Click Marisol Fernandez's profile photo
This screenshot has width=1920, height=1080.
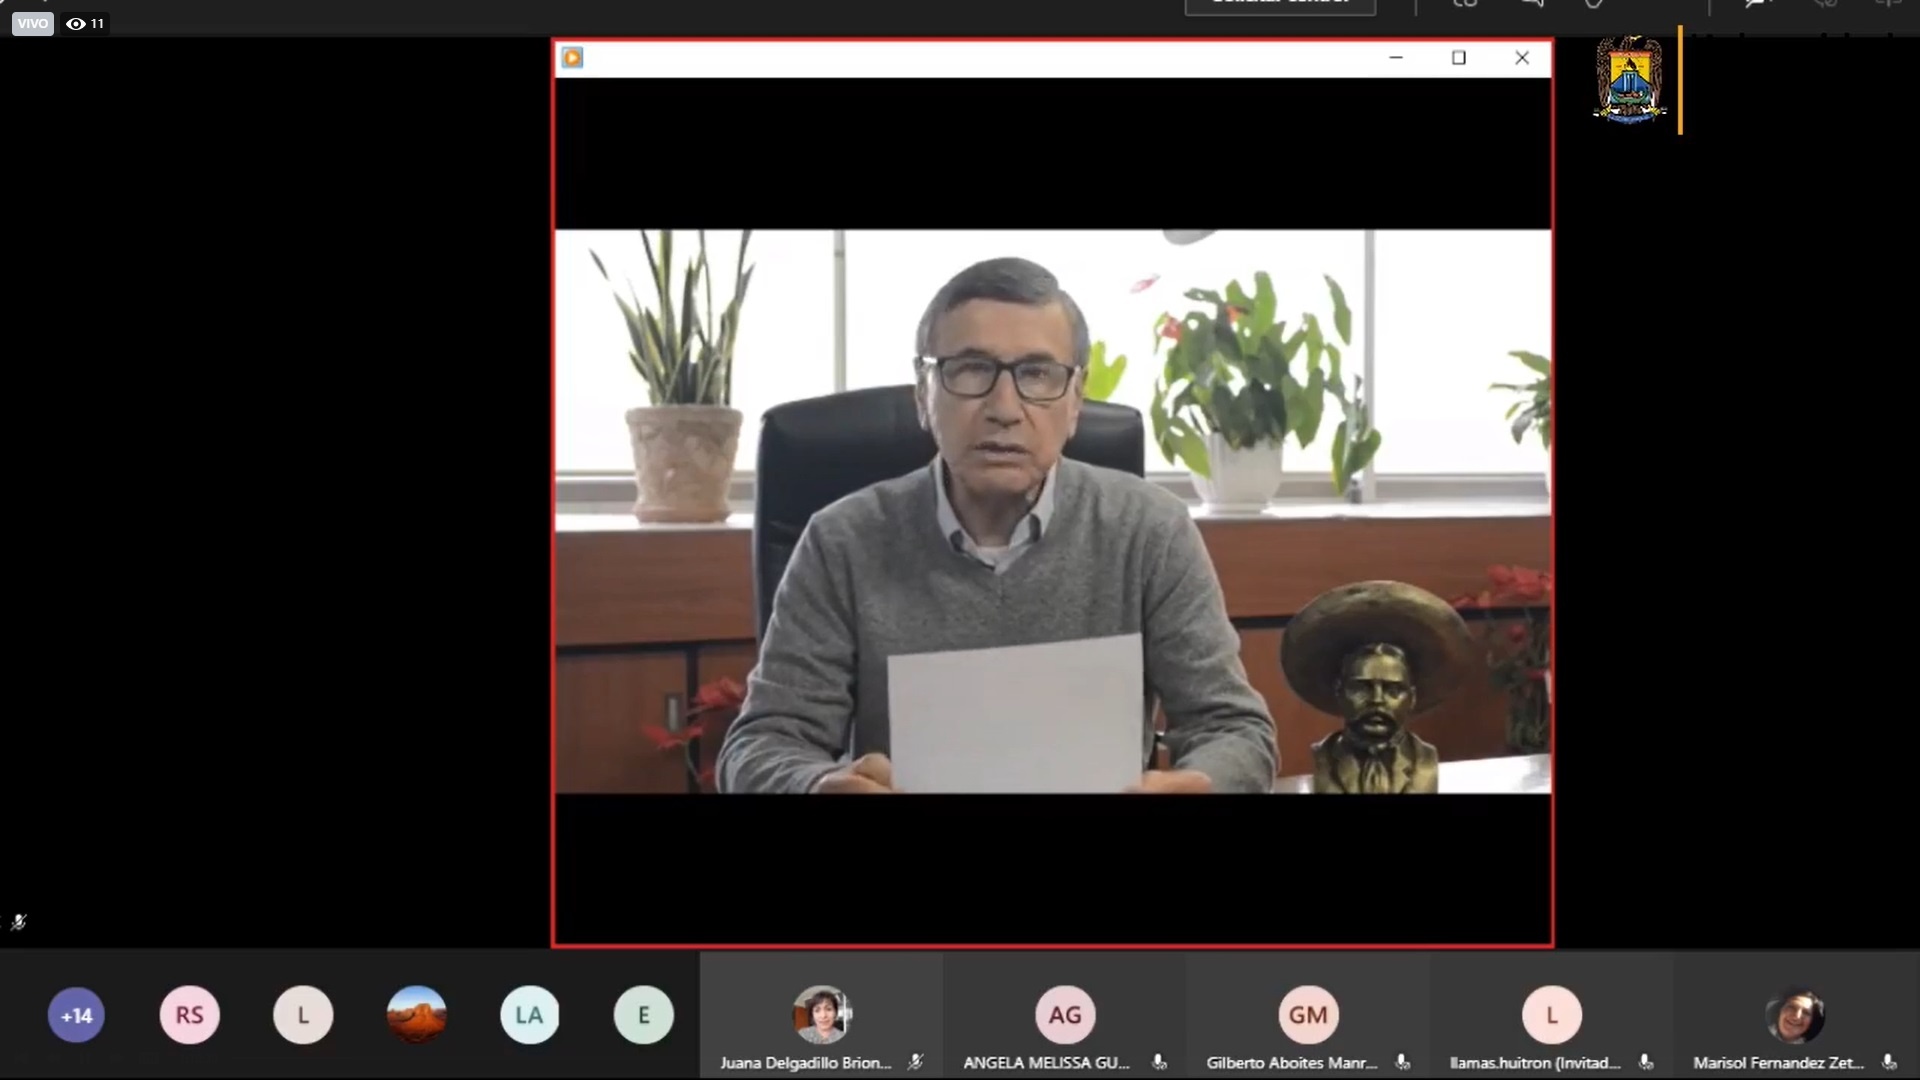[1795, 1015]
